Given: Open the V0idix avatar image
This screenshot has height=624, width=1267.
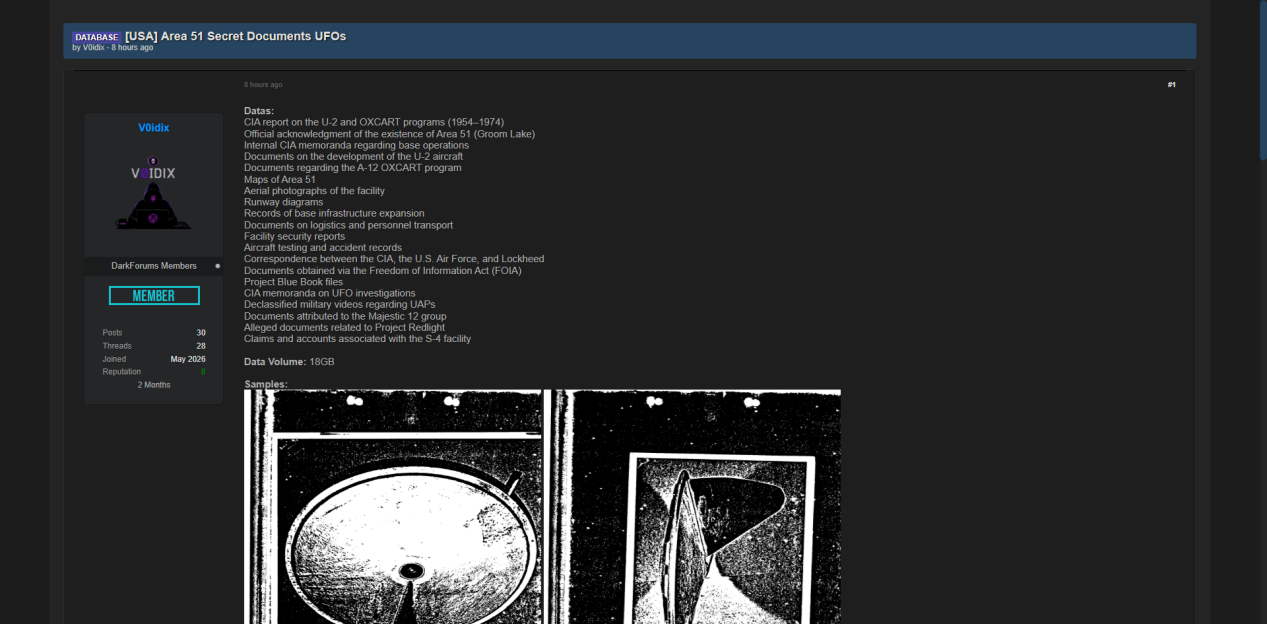Looking at the screenshot, I should tap(153, 192).
